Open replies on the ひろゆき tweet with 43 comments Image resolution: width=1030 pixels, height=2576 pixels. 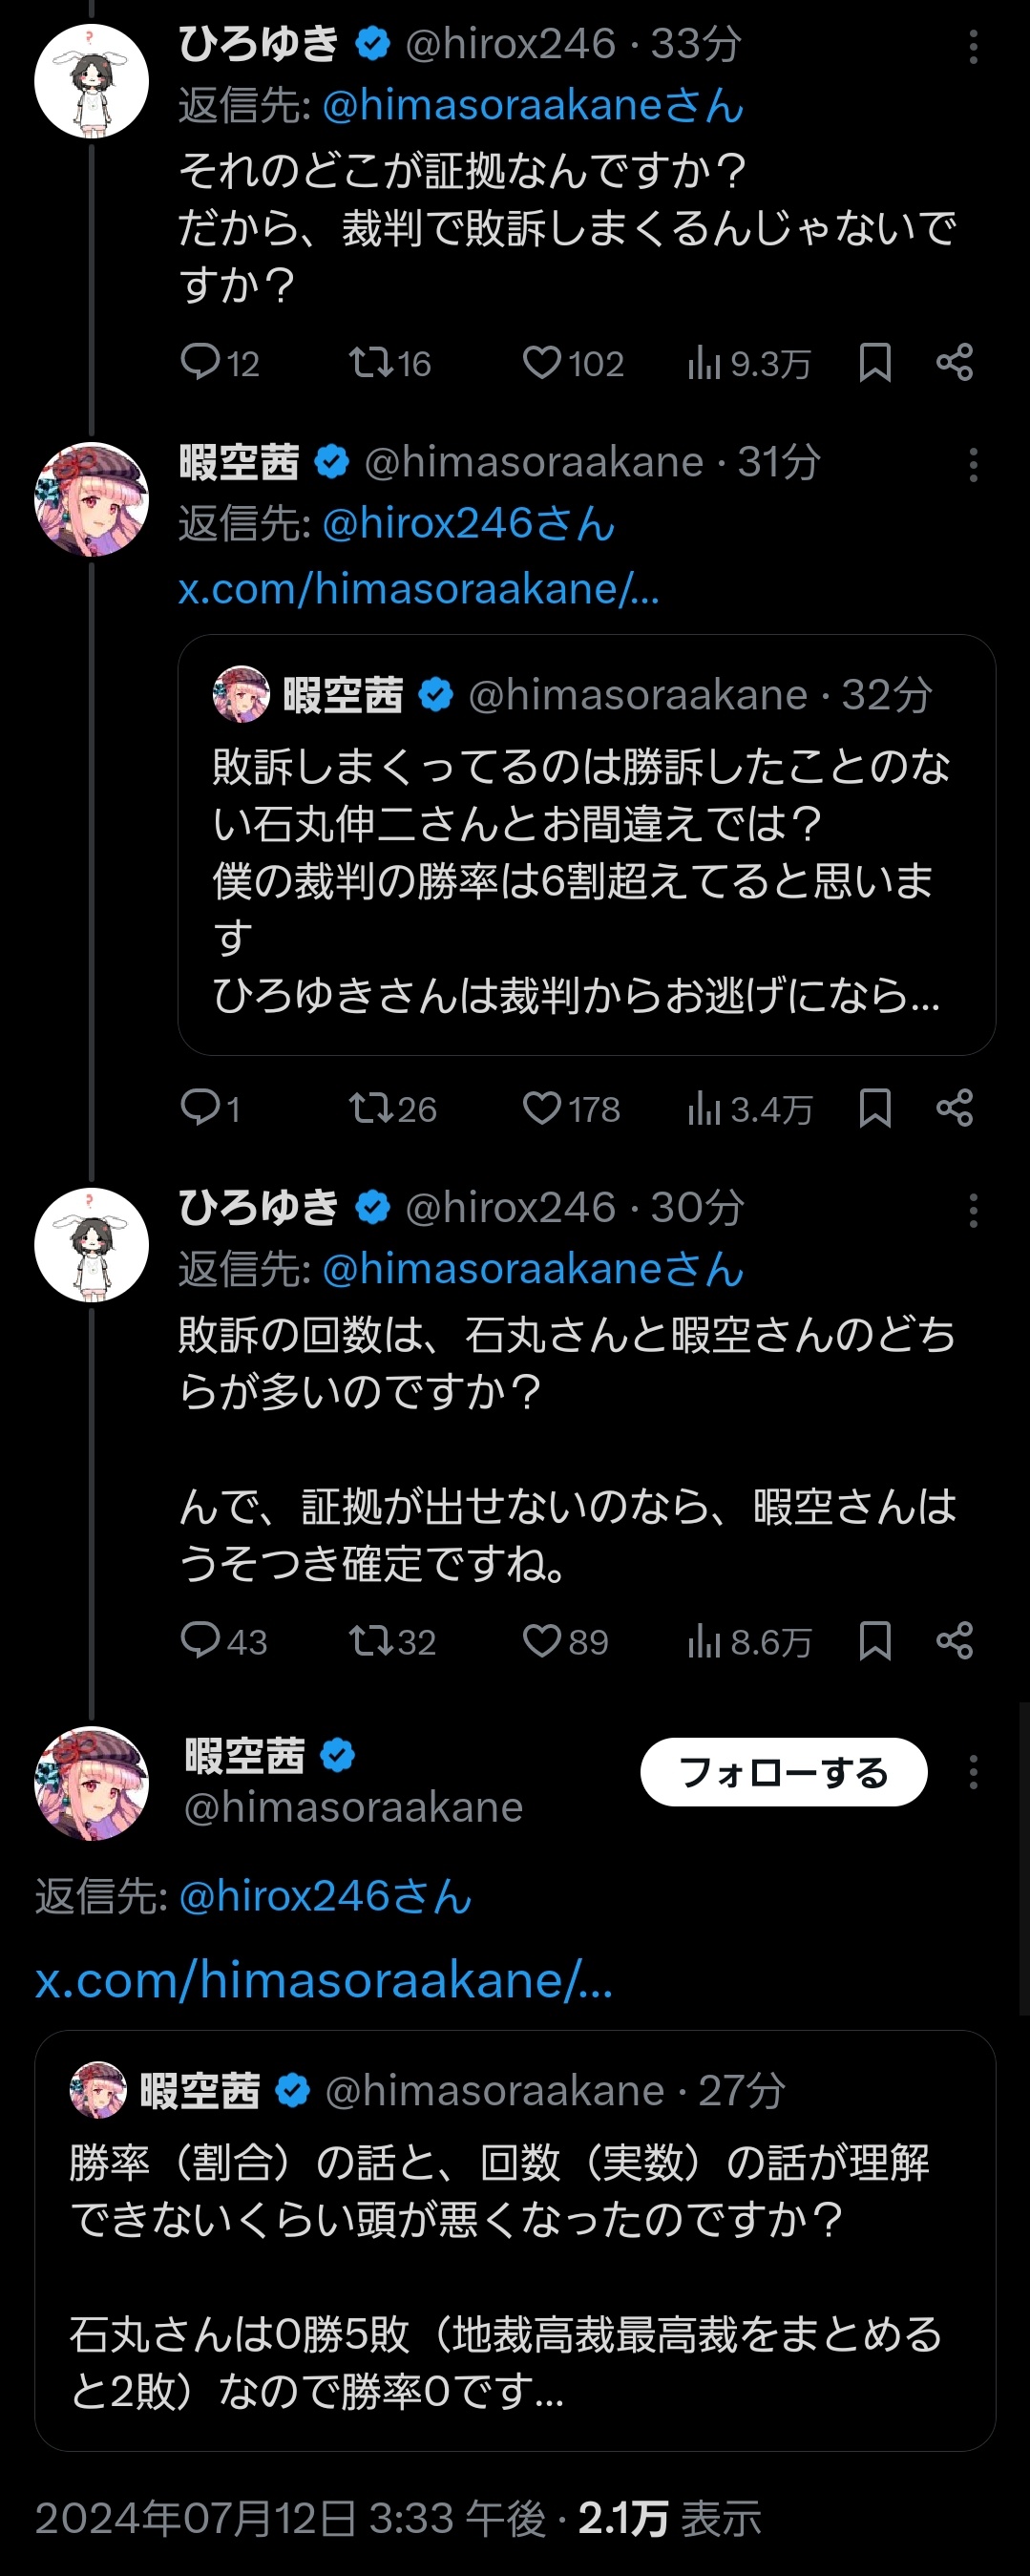click(199, 1641)
